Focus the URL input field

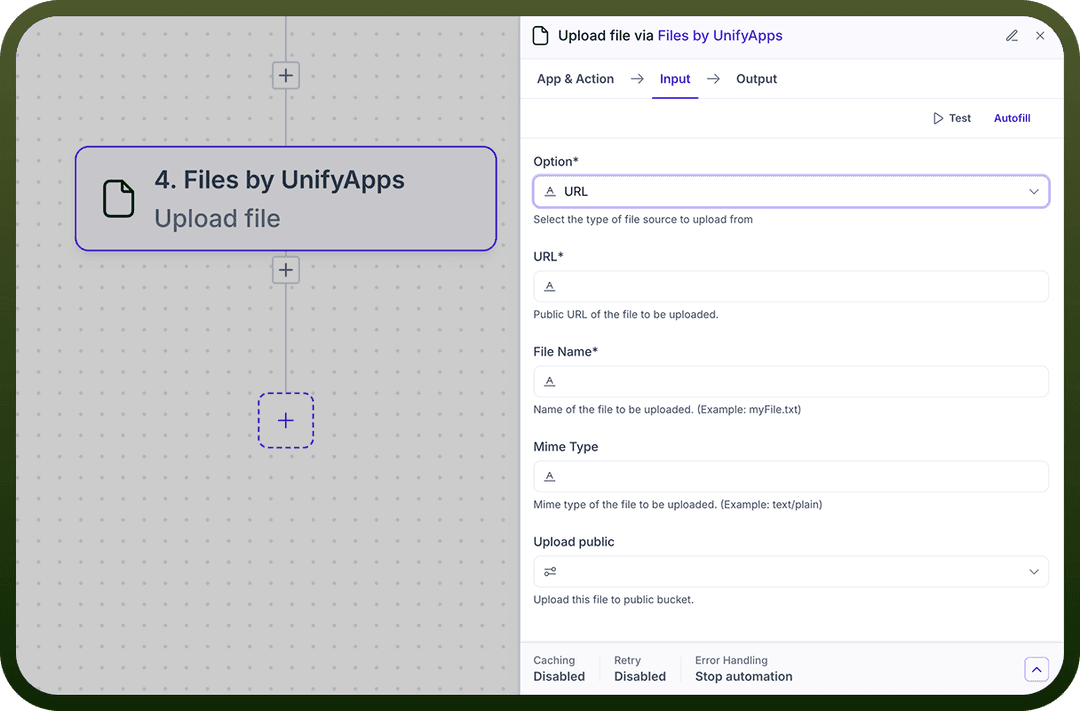pos(791,287)
